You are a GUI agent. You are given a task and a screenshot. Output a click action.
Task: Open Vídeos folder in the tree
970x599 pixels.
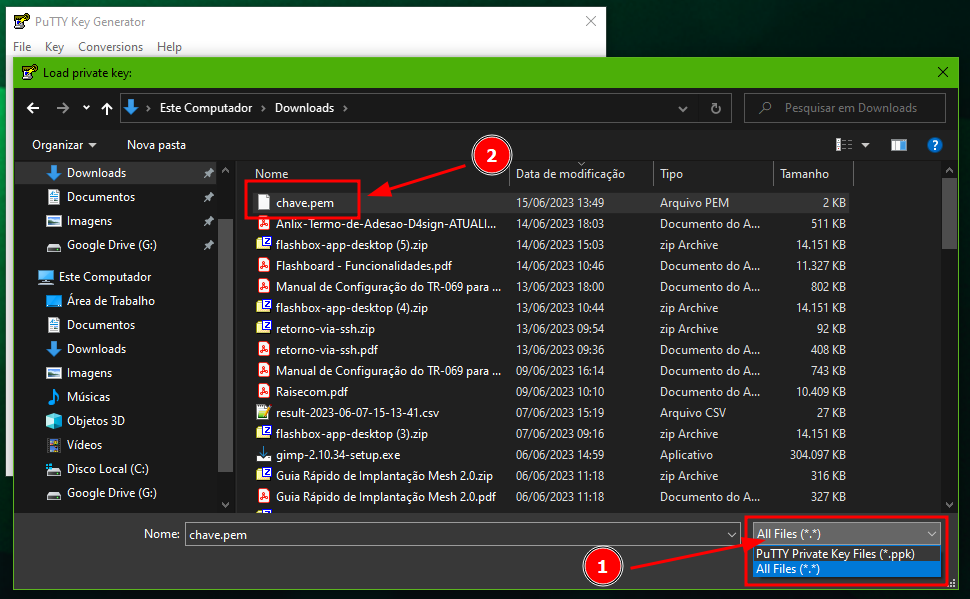click(x=84, y=445)
